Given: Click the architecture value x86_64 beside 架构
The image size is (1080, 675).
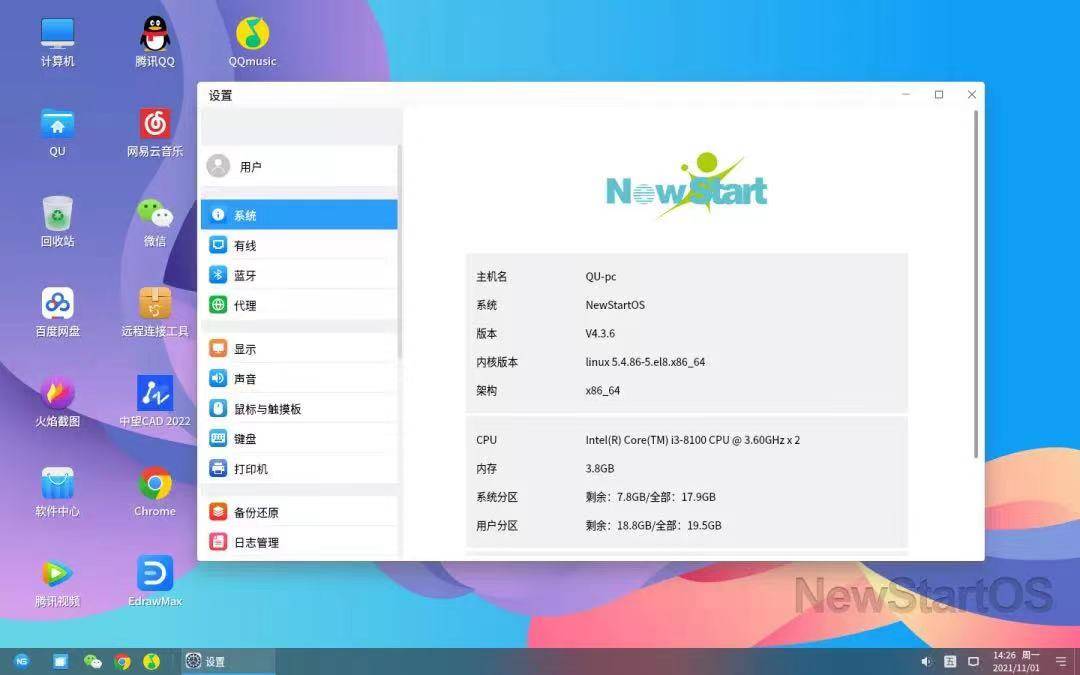Looking at the screenshot, I should [603, 391].
